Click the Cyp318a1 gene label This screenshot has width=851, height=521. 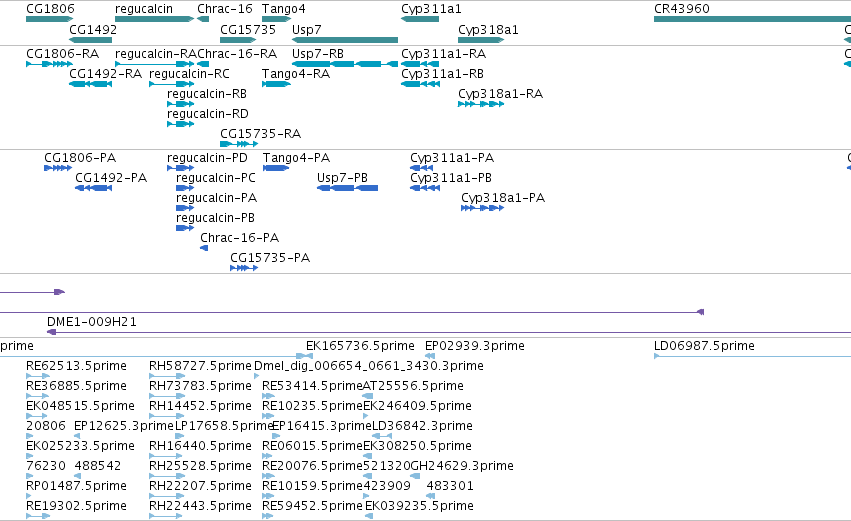tap(488, 29)
